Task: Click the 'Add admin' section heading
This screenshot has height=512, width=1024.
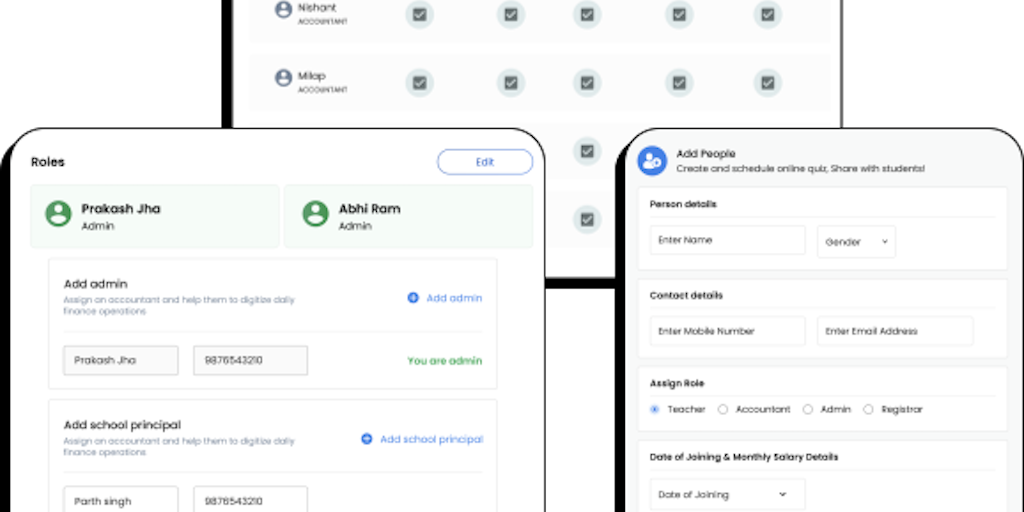Action: (95, 284)
